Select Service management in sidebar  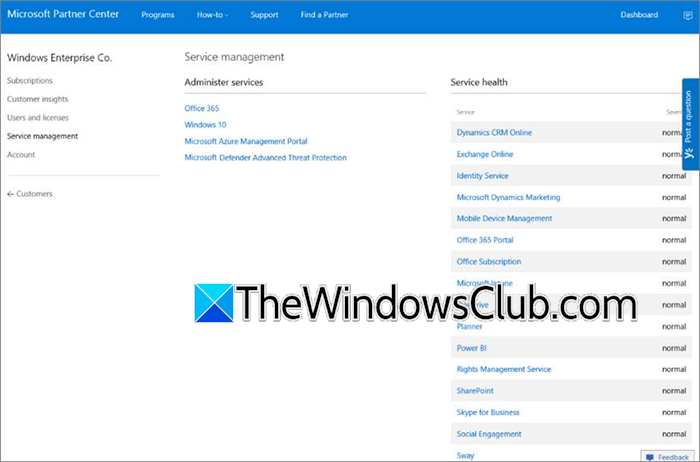(42, 136)
